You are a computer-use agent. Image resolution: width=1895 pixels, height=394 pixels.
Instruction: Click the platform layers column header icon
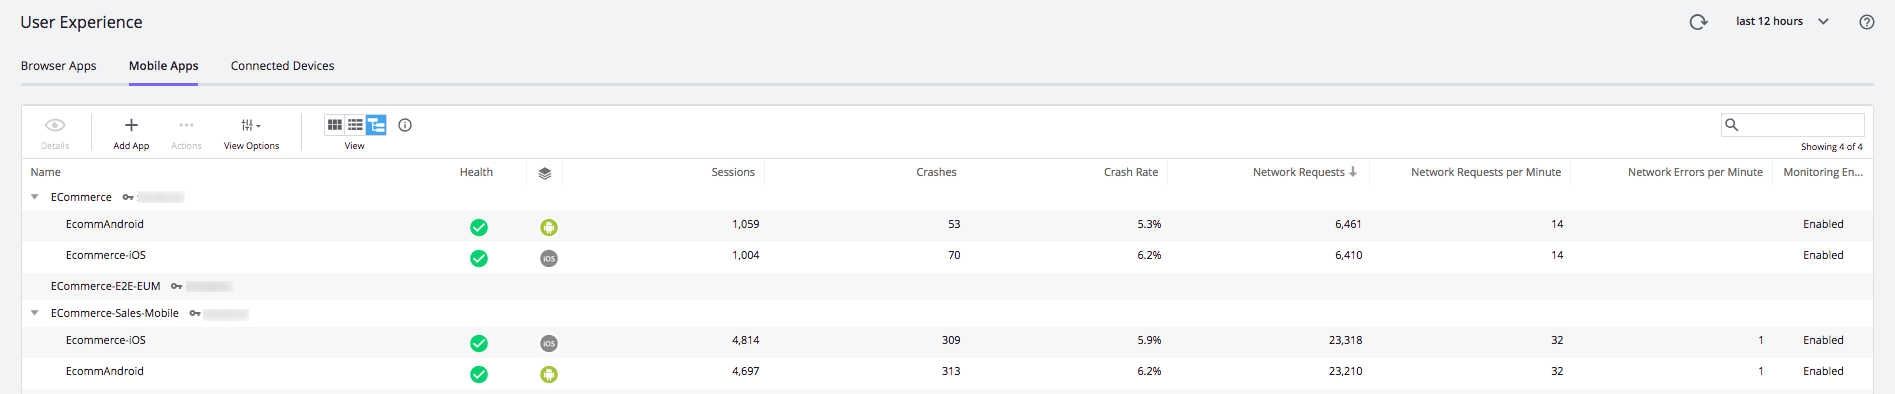[545, 173]
